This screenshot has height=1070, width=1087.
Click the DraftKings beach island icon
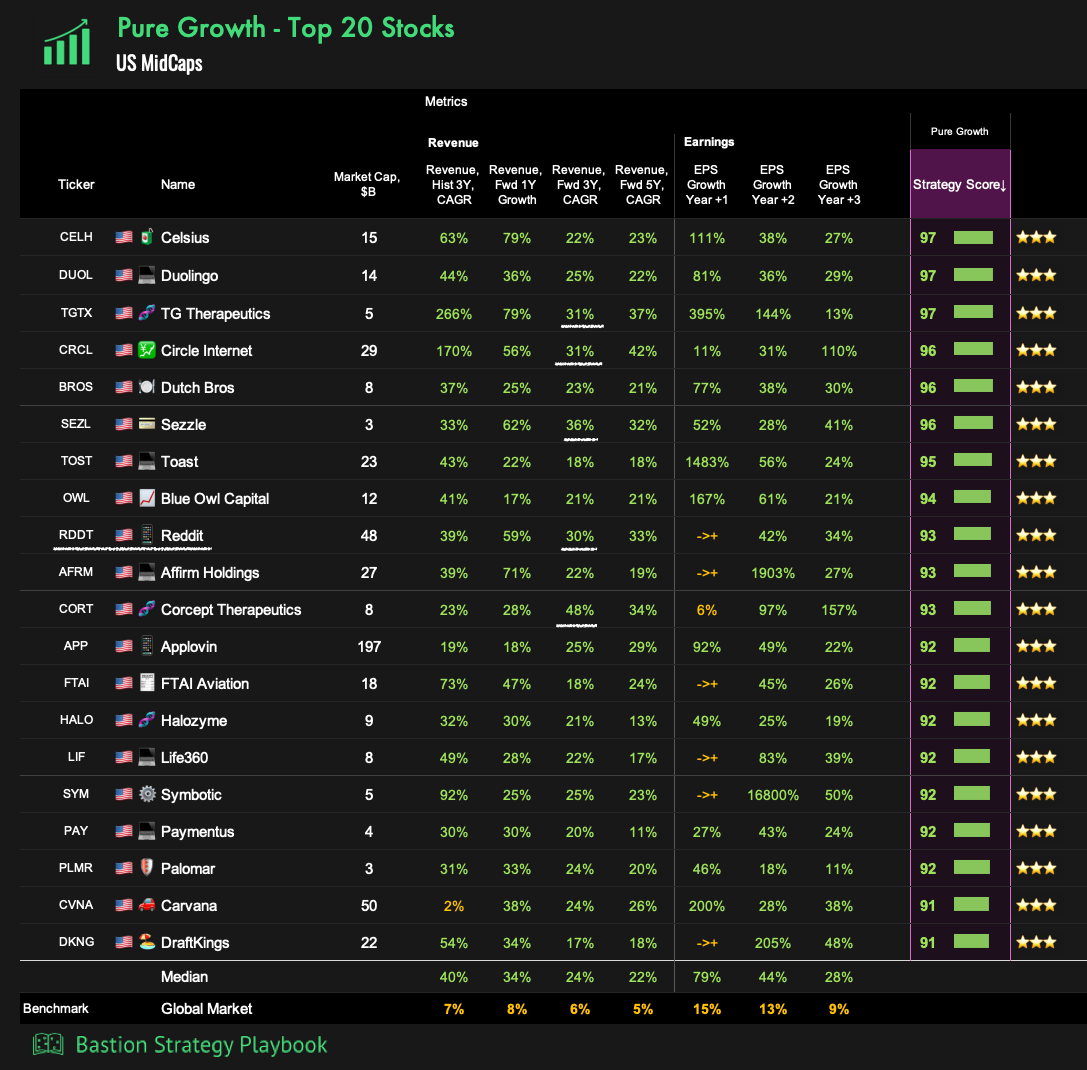[146, 941]
